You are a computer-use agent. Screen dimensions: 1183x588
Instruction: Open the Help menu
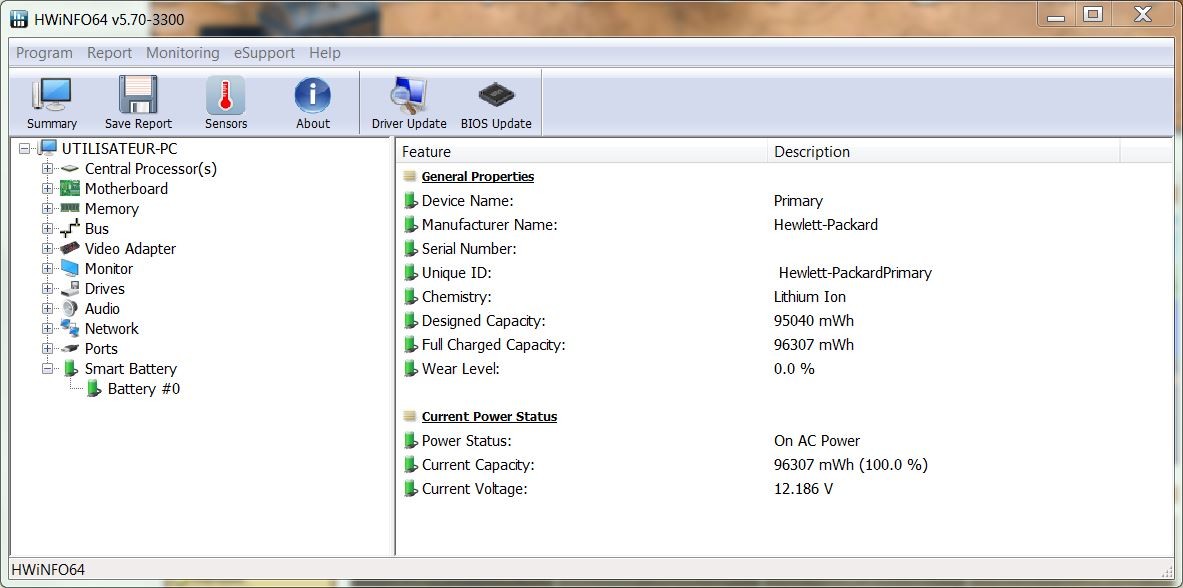[325, 53]
